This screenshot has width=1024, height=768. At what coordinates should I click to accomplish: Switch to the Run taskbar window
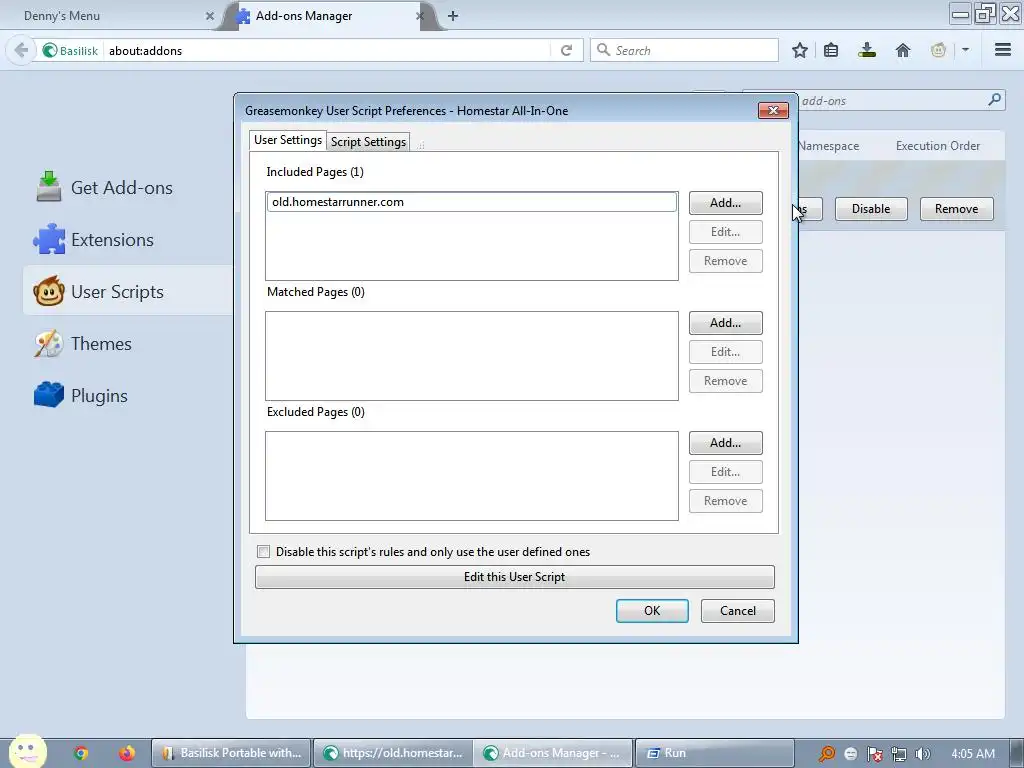pyautogui.click(x=714, y=753)
